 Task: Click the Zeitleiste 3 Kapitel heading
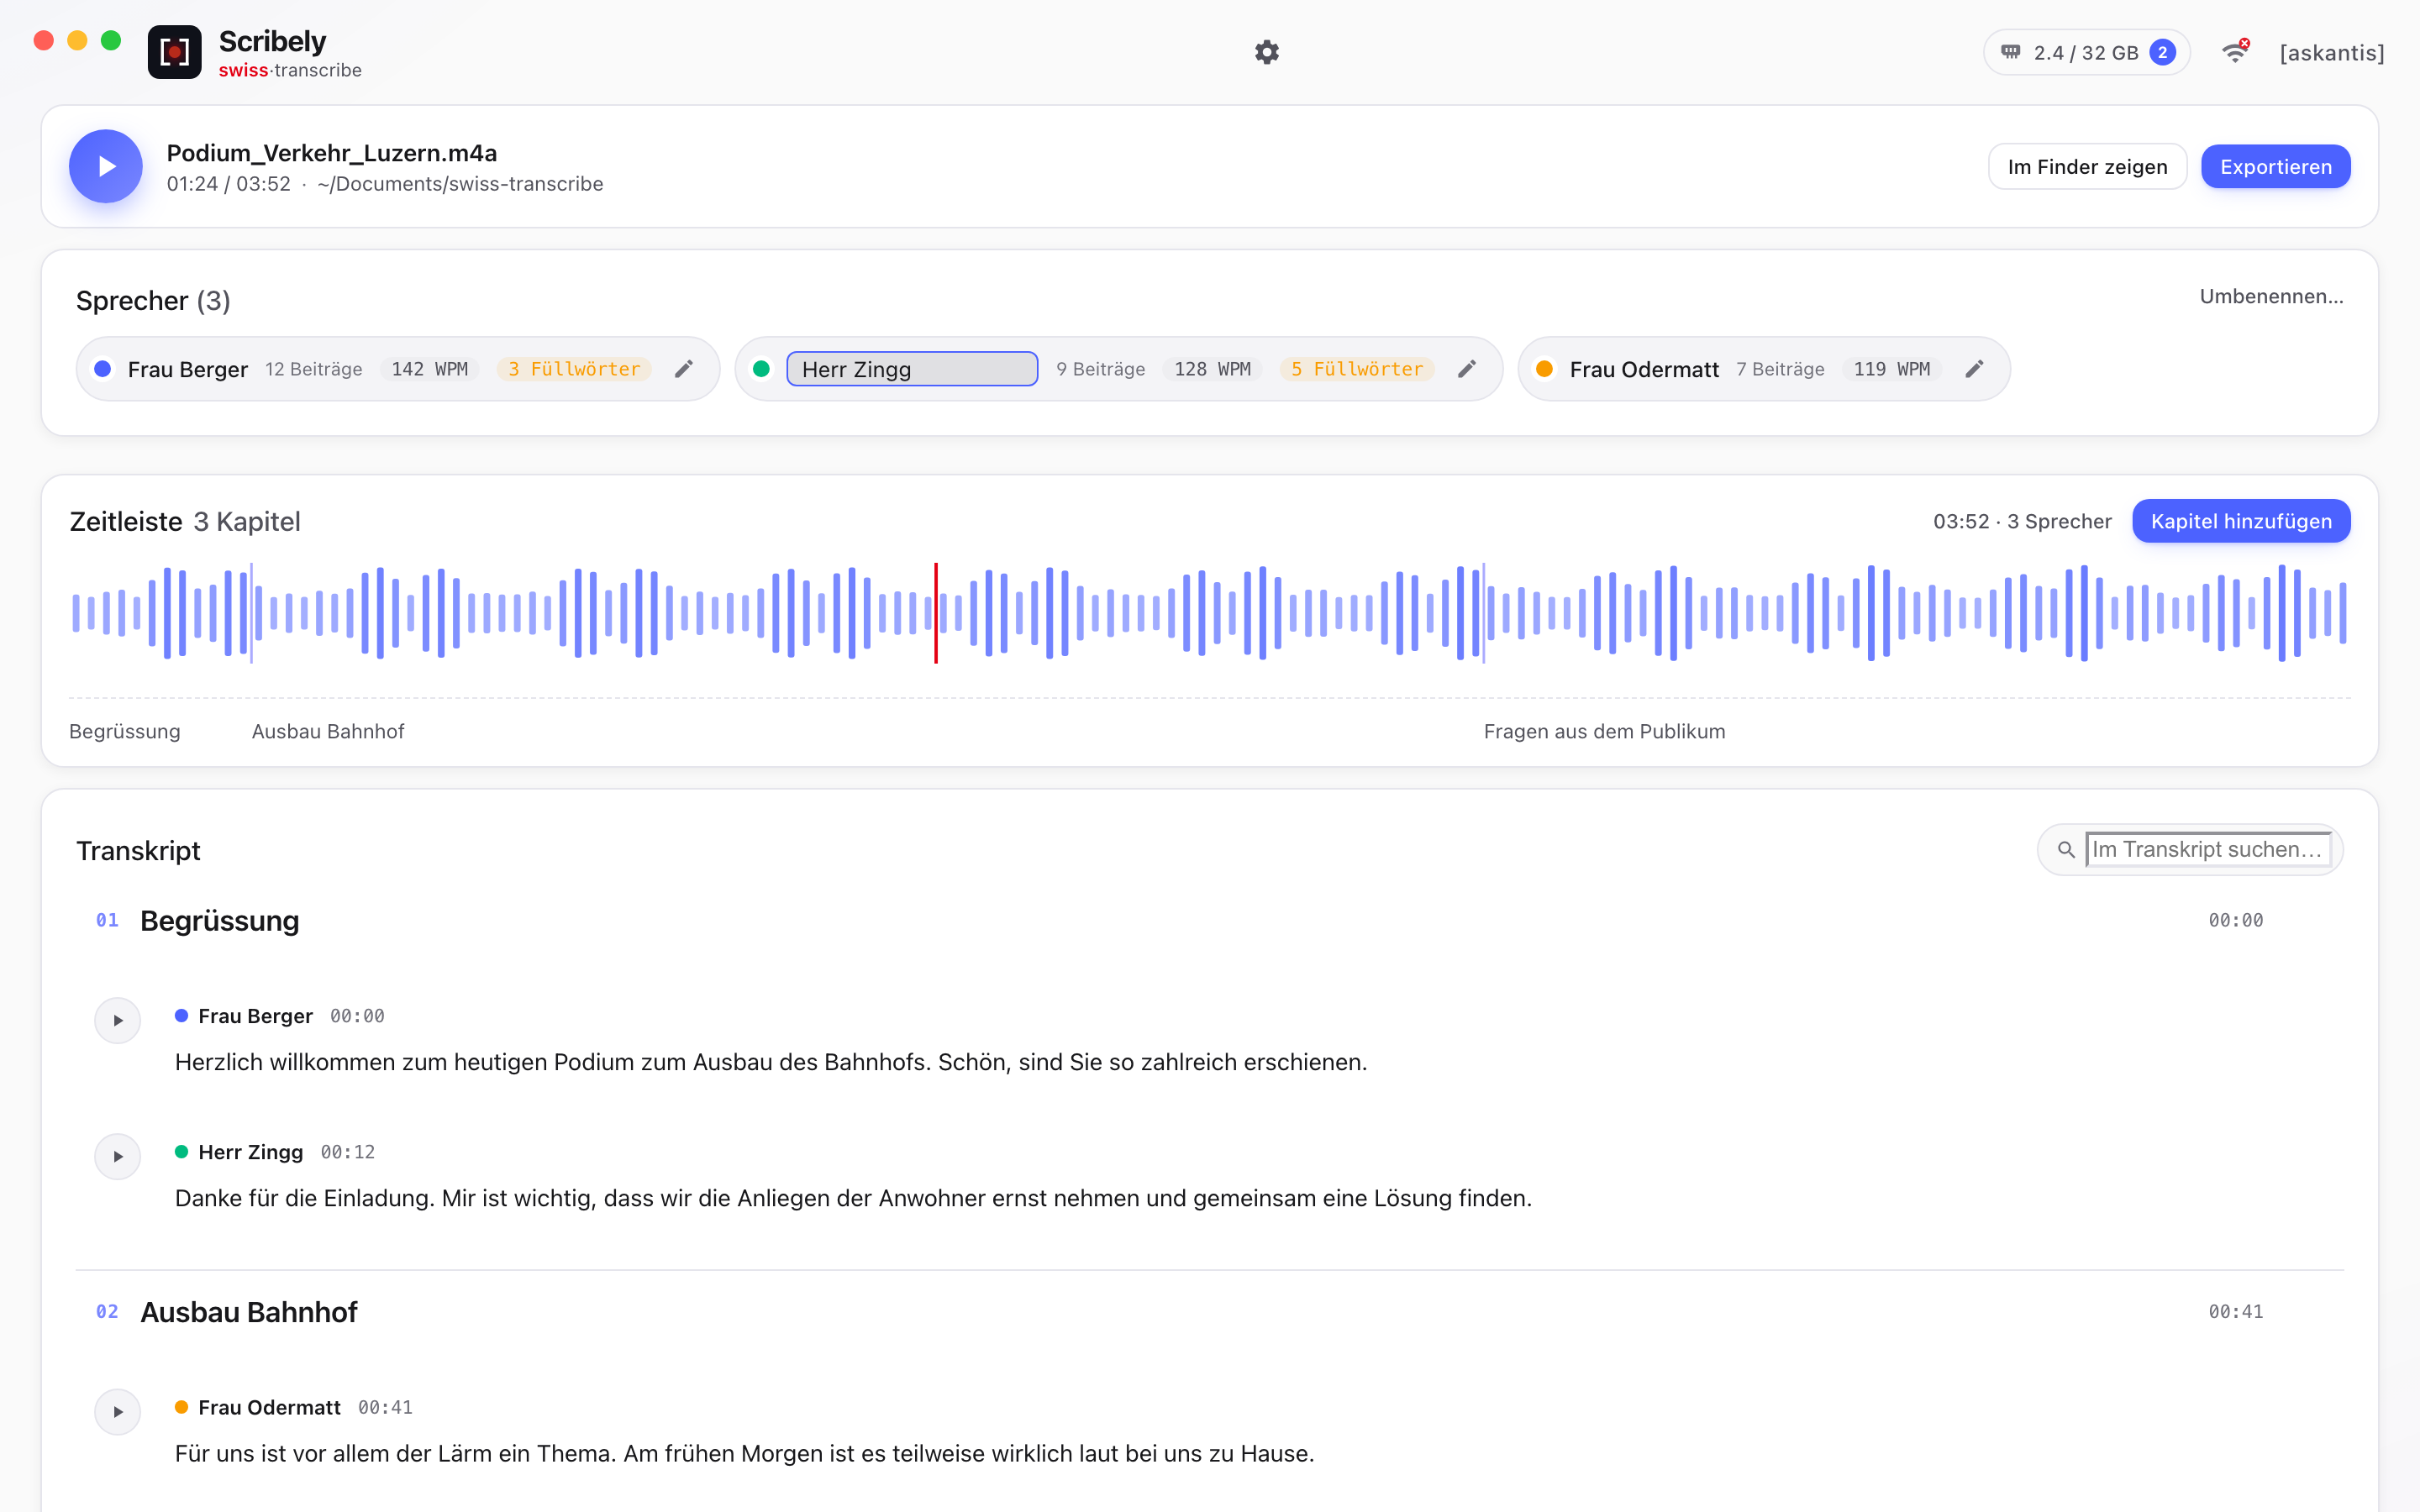pyautogui.click(x=185, y=521)
